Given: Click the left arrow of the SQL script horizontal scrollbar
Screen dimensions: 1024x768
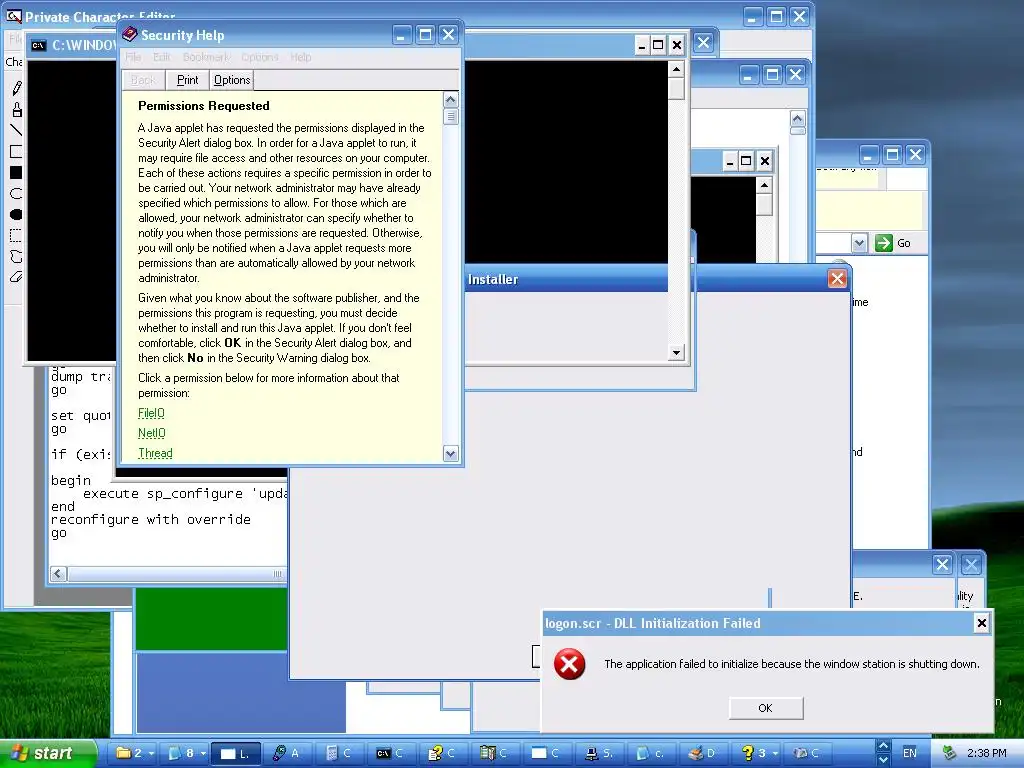Looking at the screenshot, I should pyautogui.click(x=58, y=574).
